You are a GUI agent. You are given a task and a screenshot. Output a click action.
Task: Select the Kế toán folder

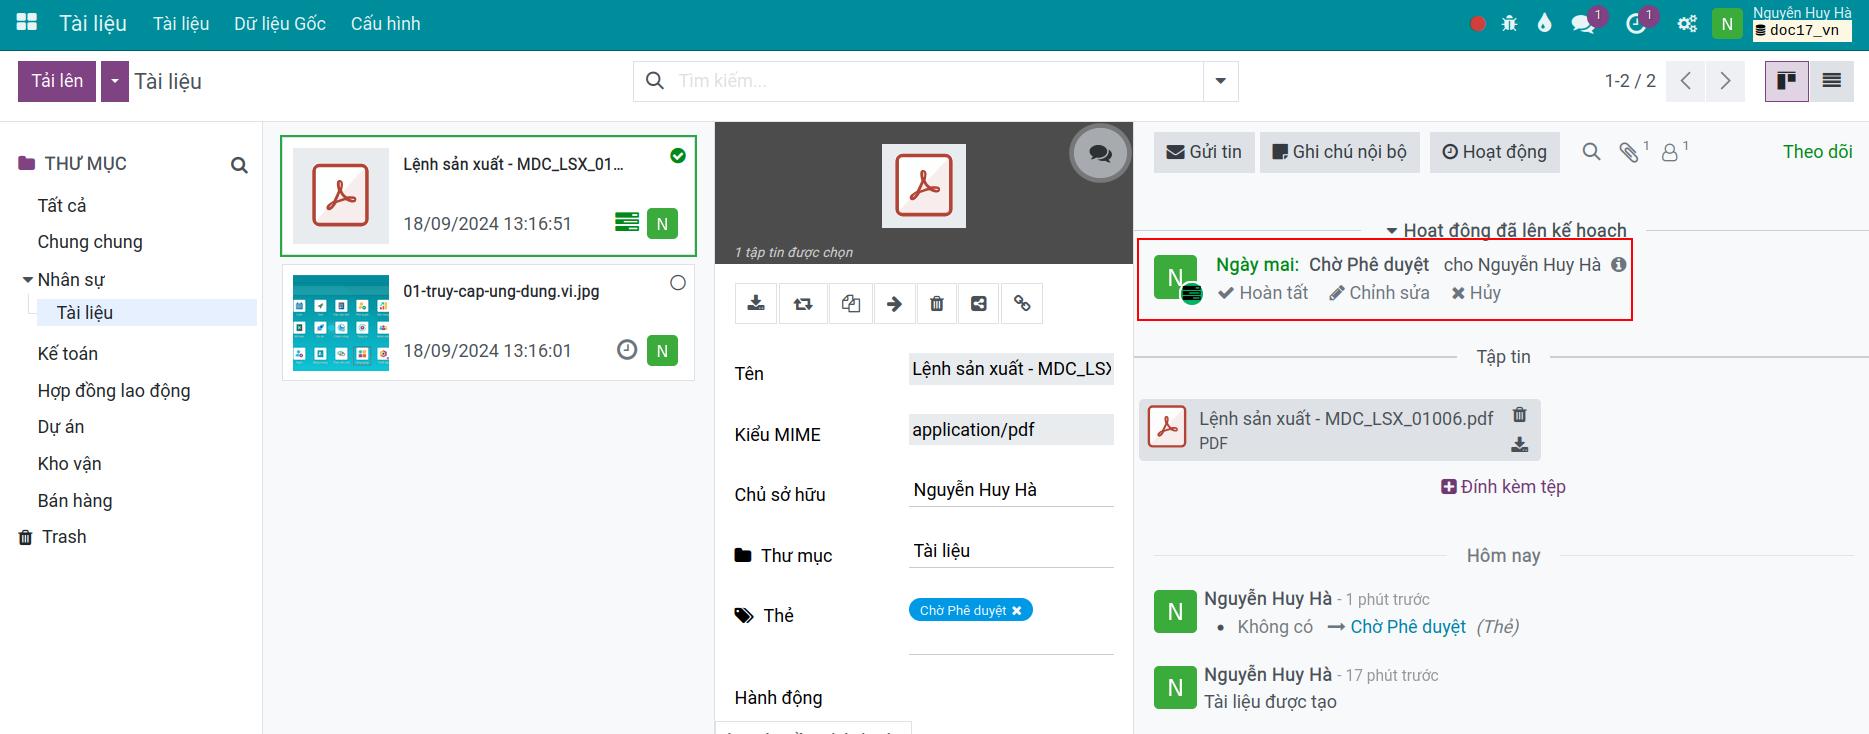click(68, 354)
